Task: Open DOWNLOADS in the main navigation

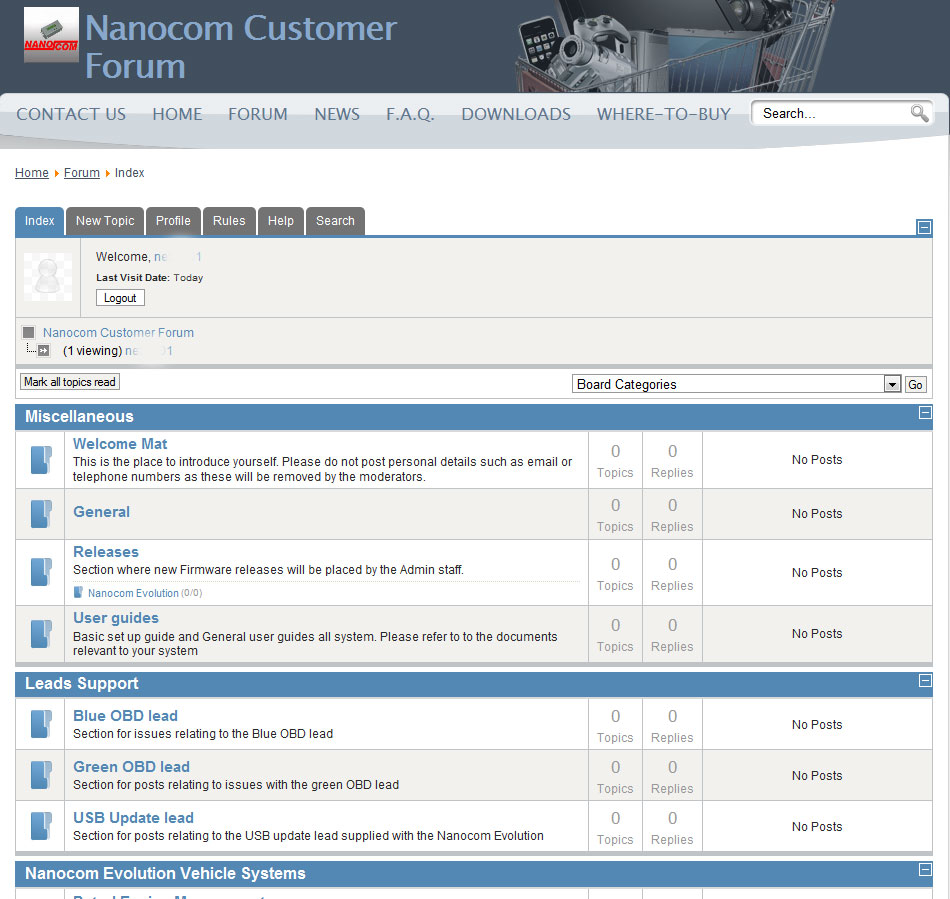Action: (x=516, y=114)
